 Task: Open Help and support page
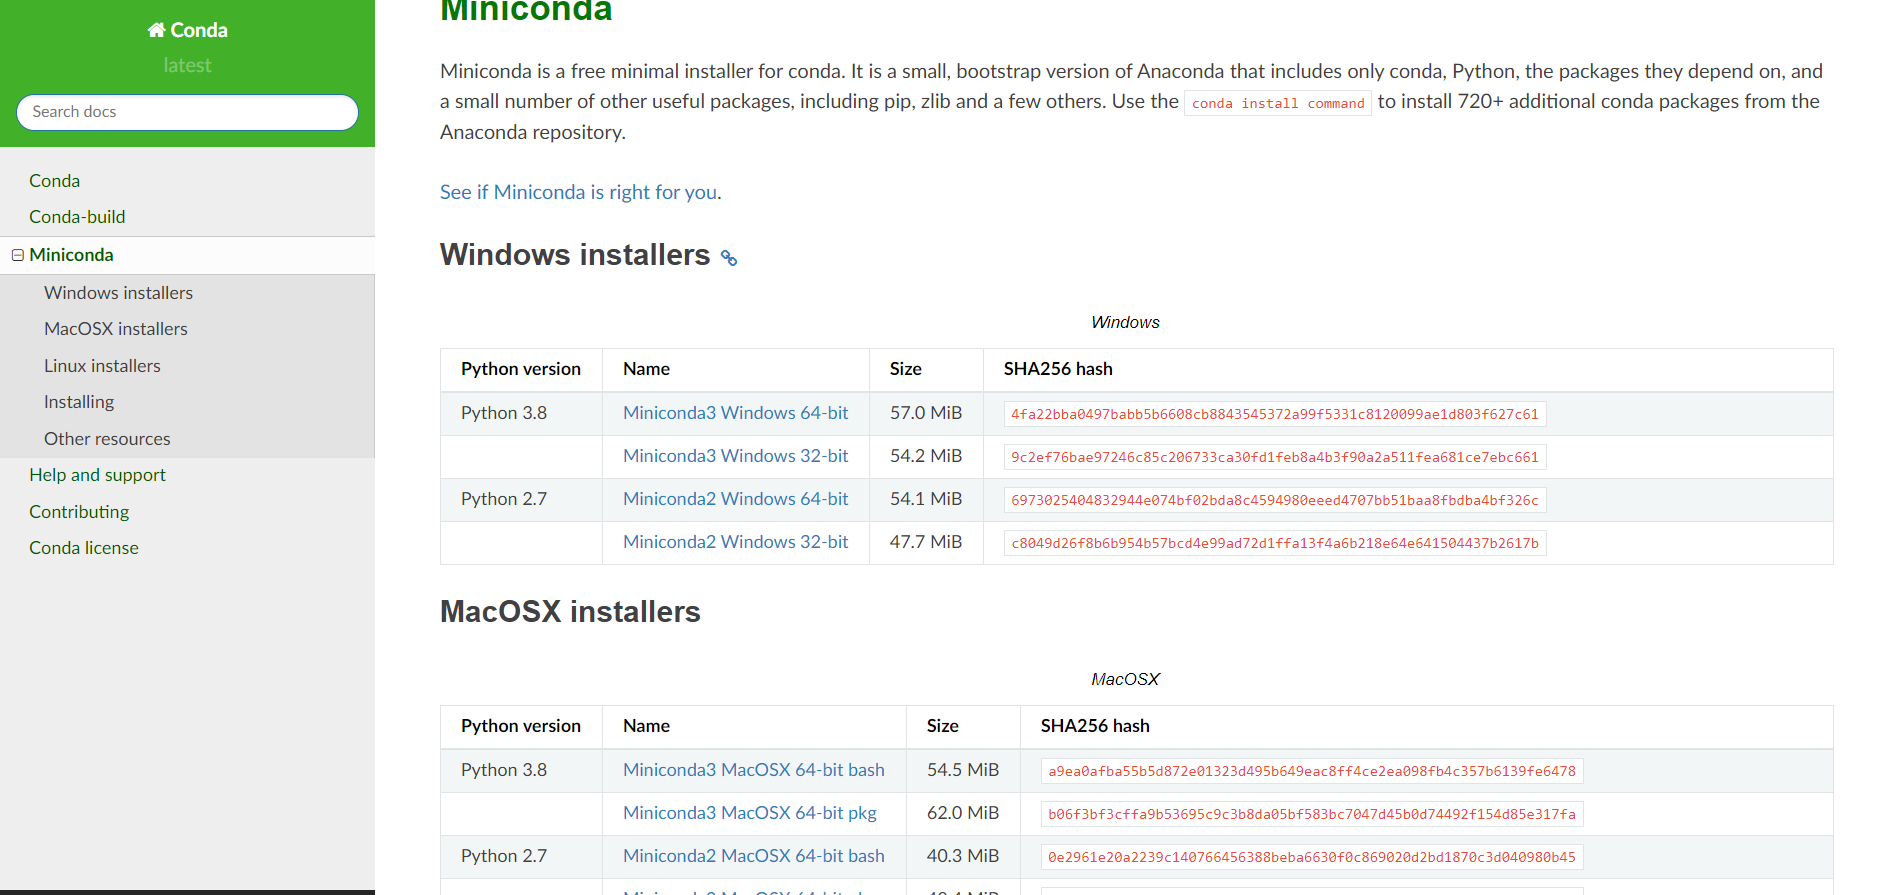coord(97,475)
